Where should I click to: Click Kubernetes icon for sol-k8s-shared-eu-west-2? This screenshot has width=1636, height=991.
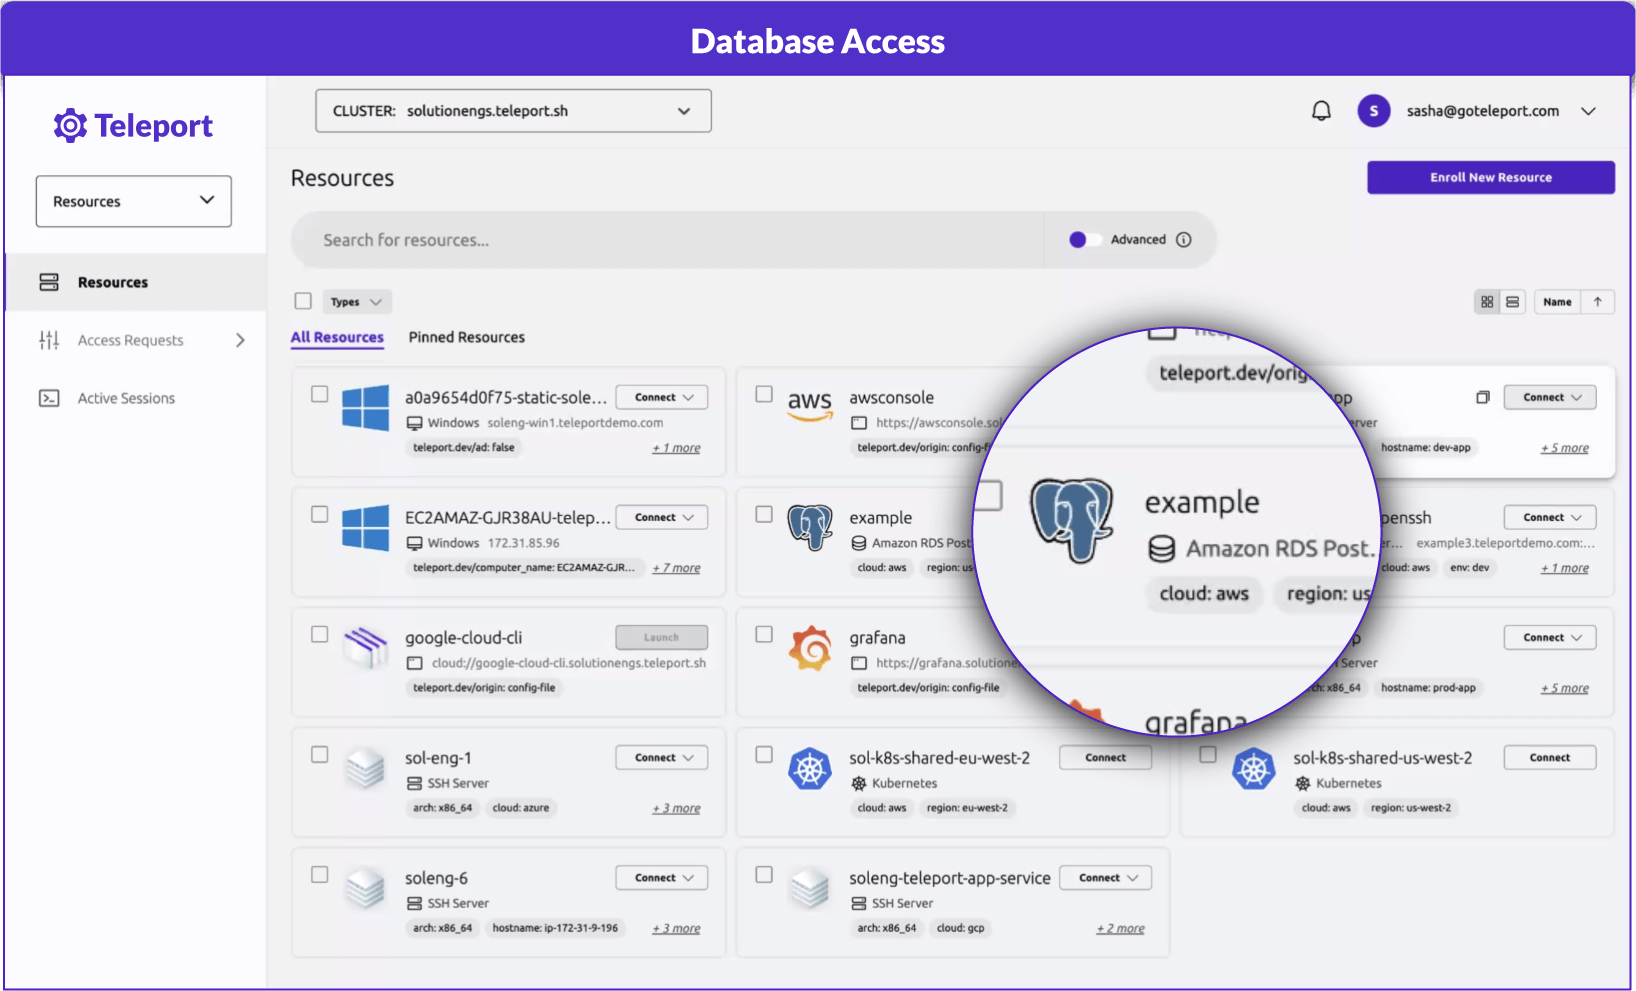[x=810, y=769]
